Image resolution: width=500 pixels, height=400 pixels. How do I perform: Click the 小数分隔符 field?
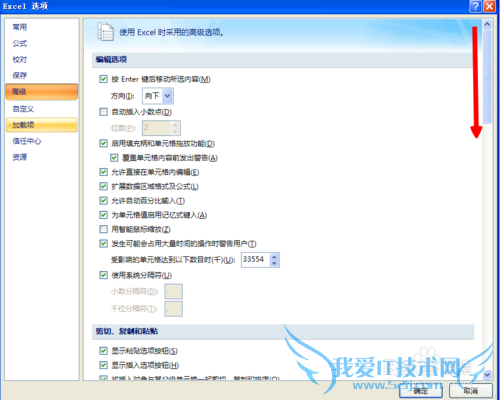[173, 292]
